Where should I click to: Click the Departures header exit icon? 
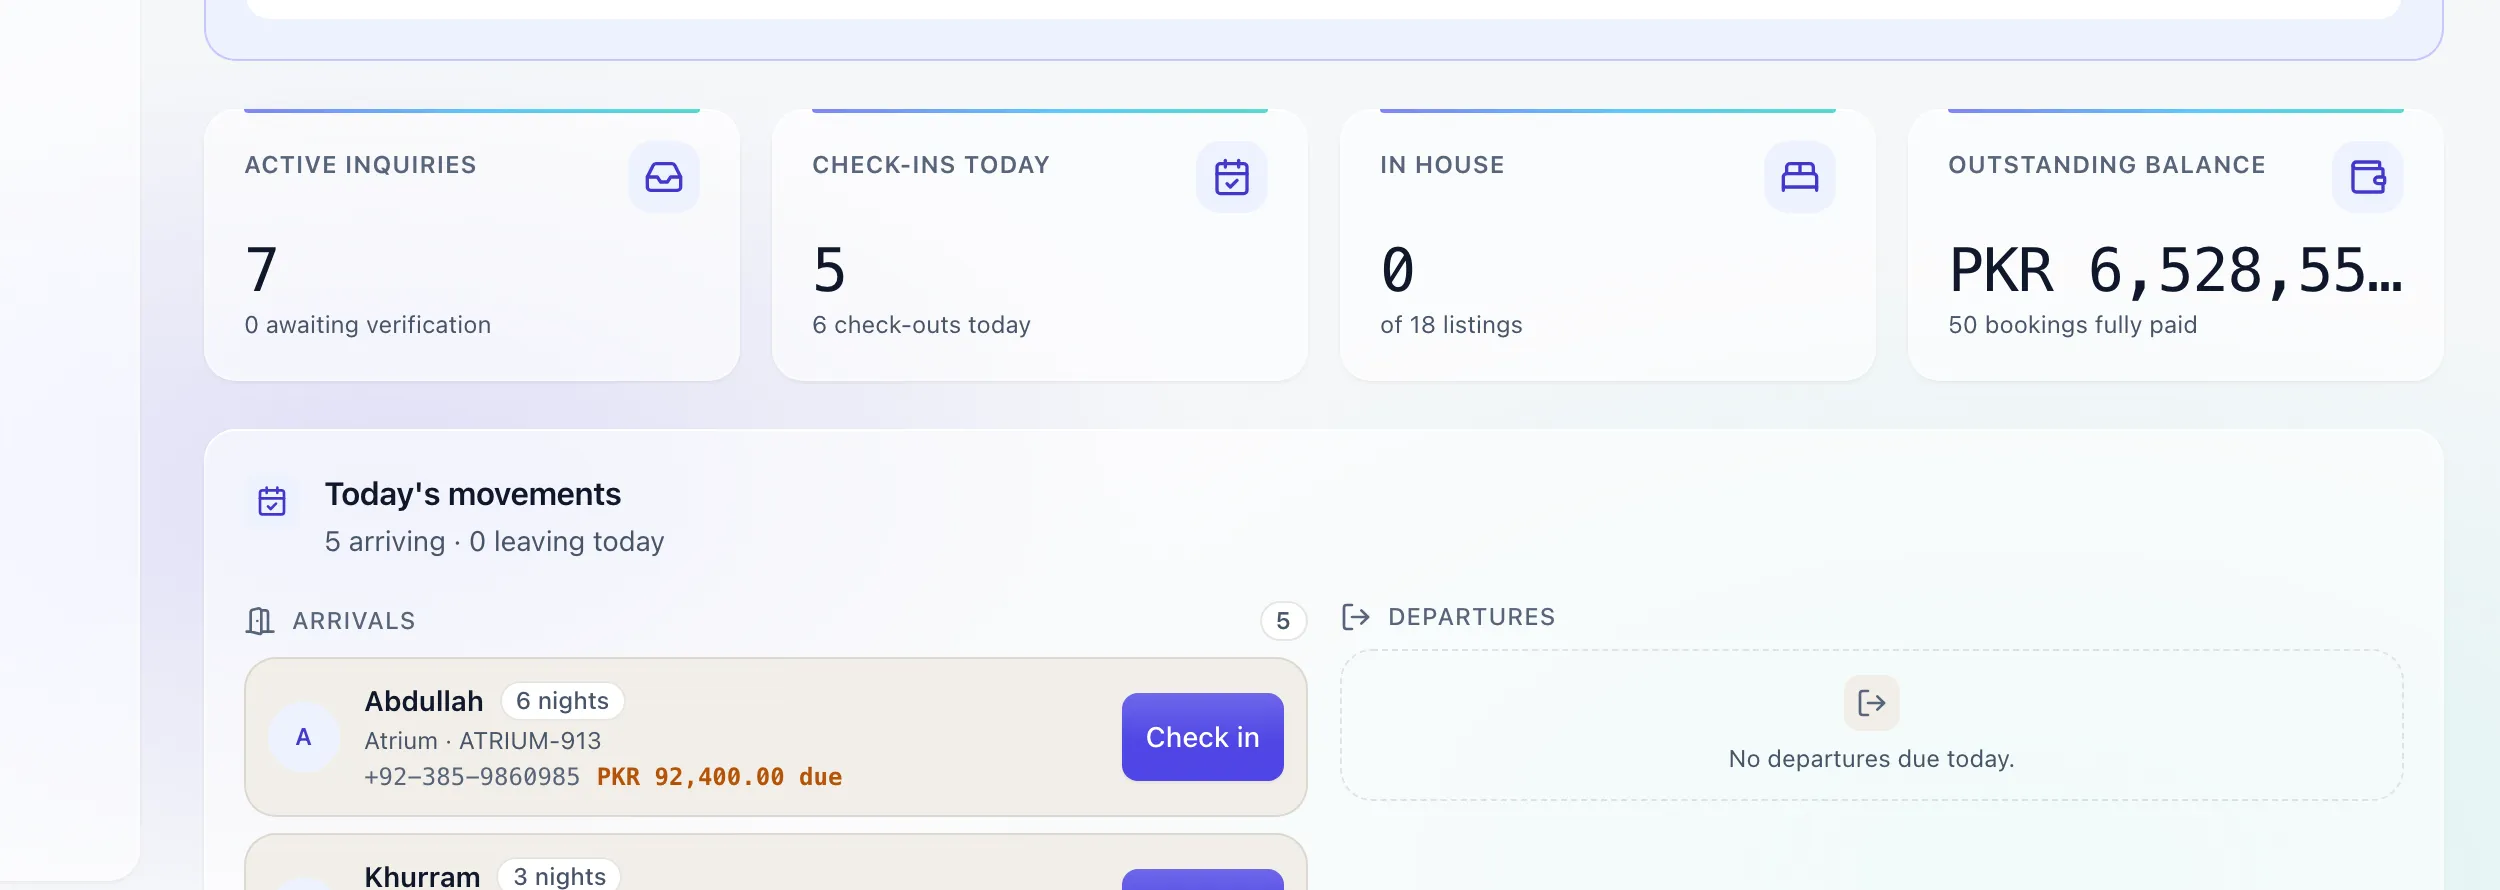pyautogui.click(x=1356, y=617)
